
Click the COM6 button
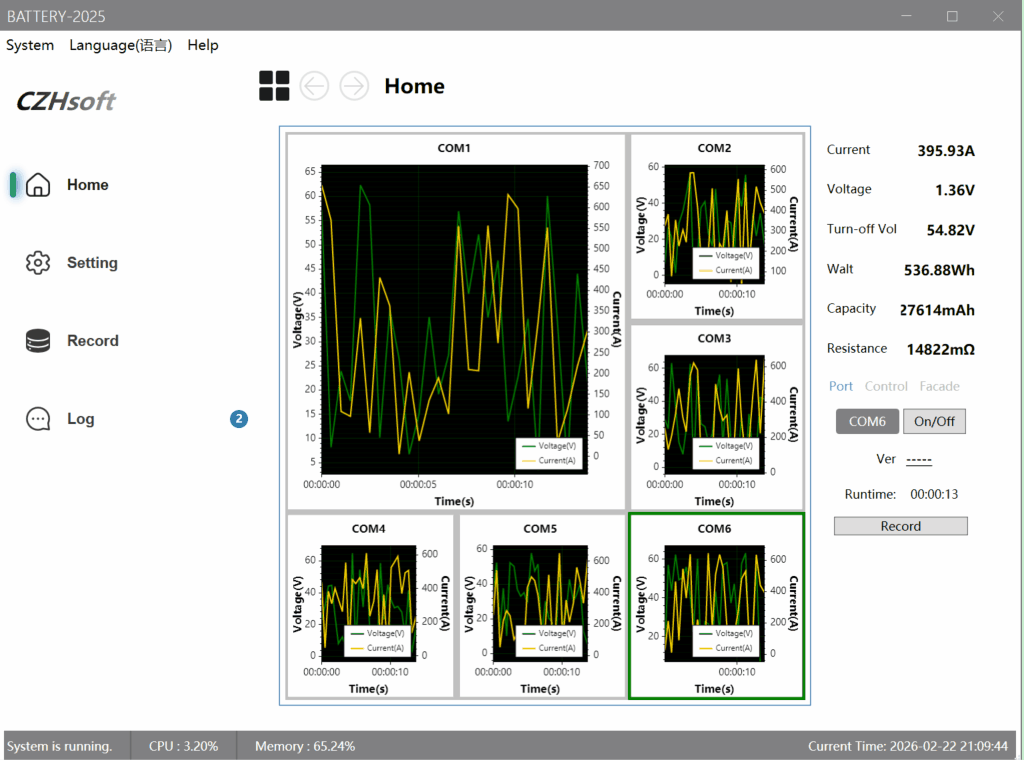[867, 421]
